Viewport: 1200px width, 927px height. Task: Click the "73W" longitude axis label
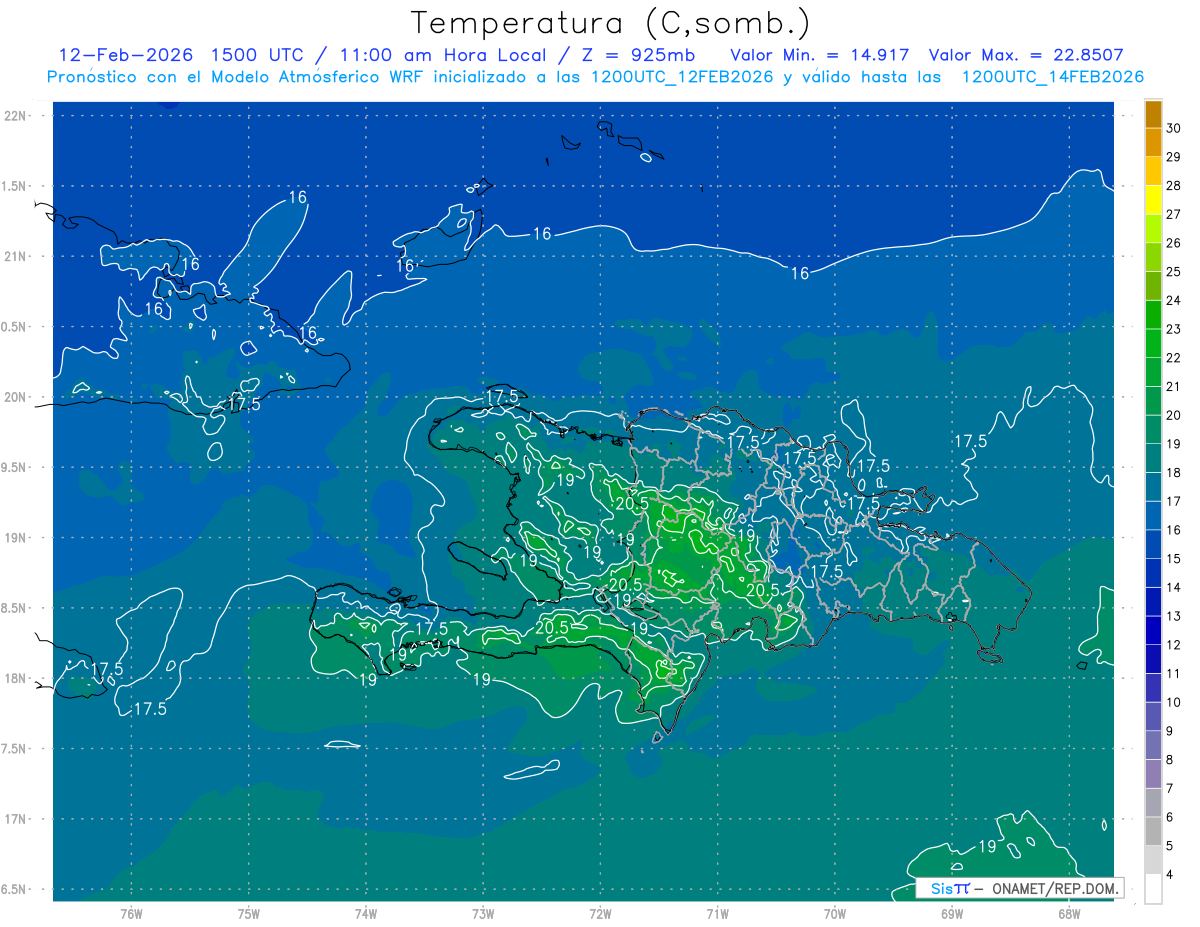483,914
